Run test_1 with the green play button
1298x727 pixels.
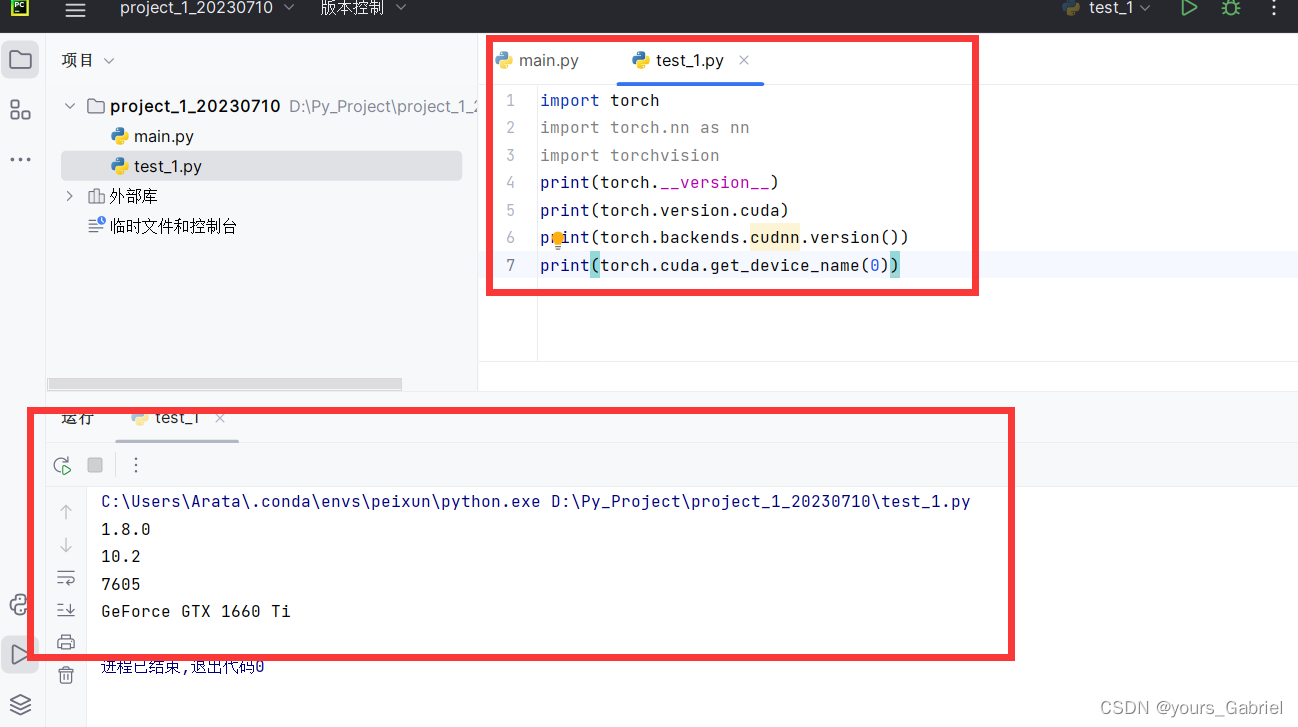pos(1188,8)
